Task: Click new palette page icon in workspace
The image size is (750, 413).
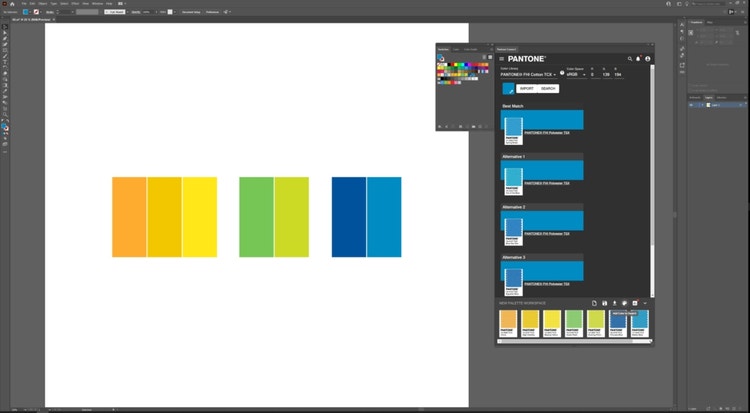Action: (x=594, y=303)
